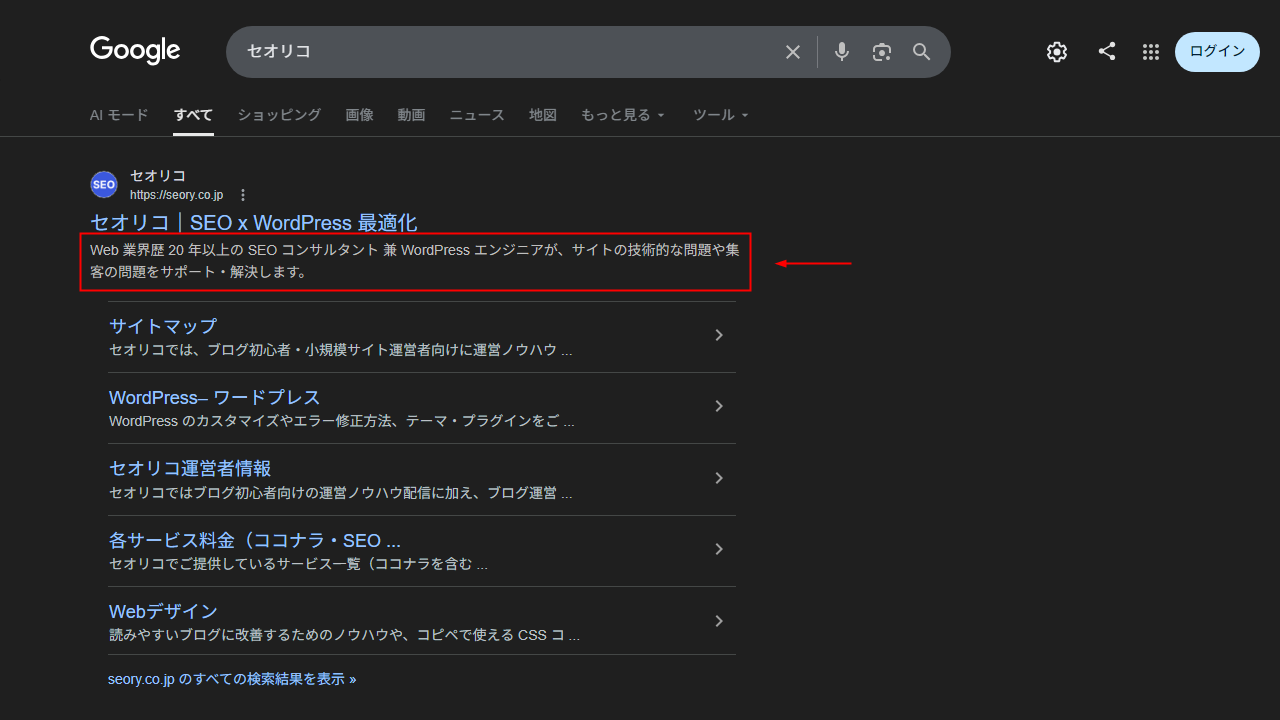Click description セオリコでご提供しているサービス一覧
The width and height of the screenshot is (1280, 720).
click(x=299, y=564)
